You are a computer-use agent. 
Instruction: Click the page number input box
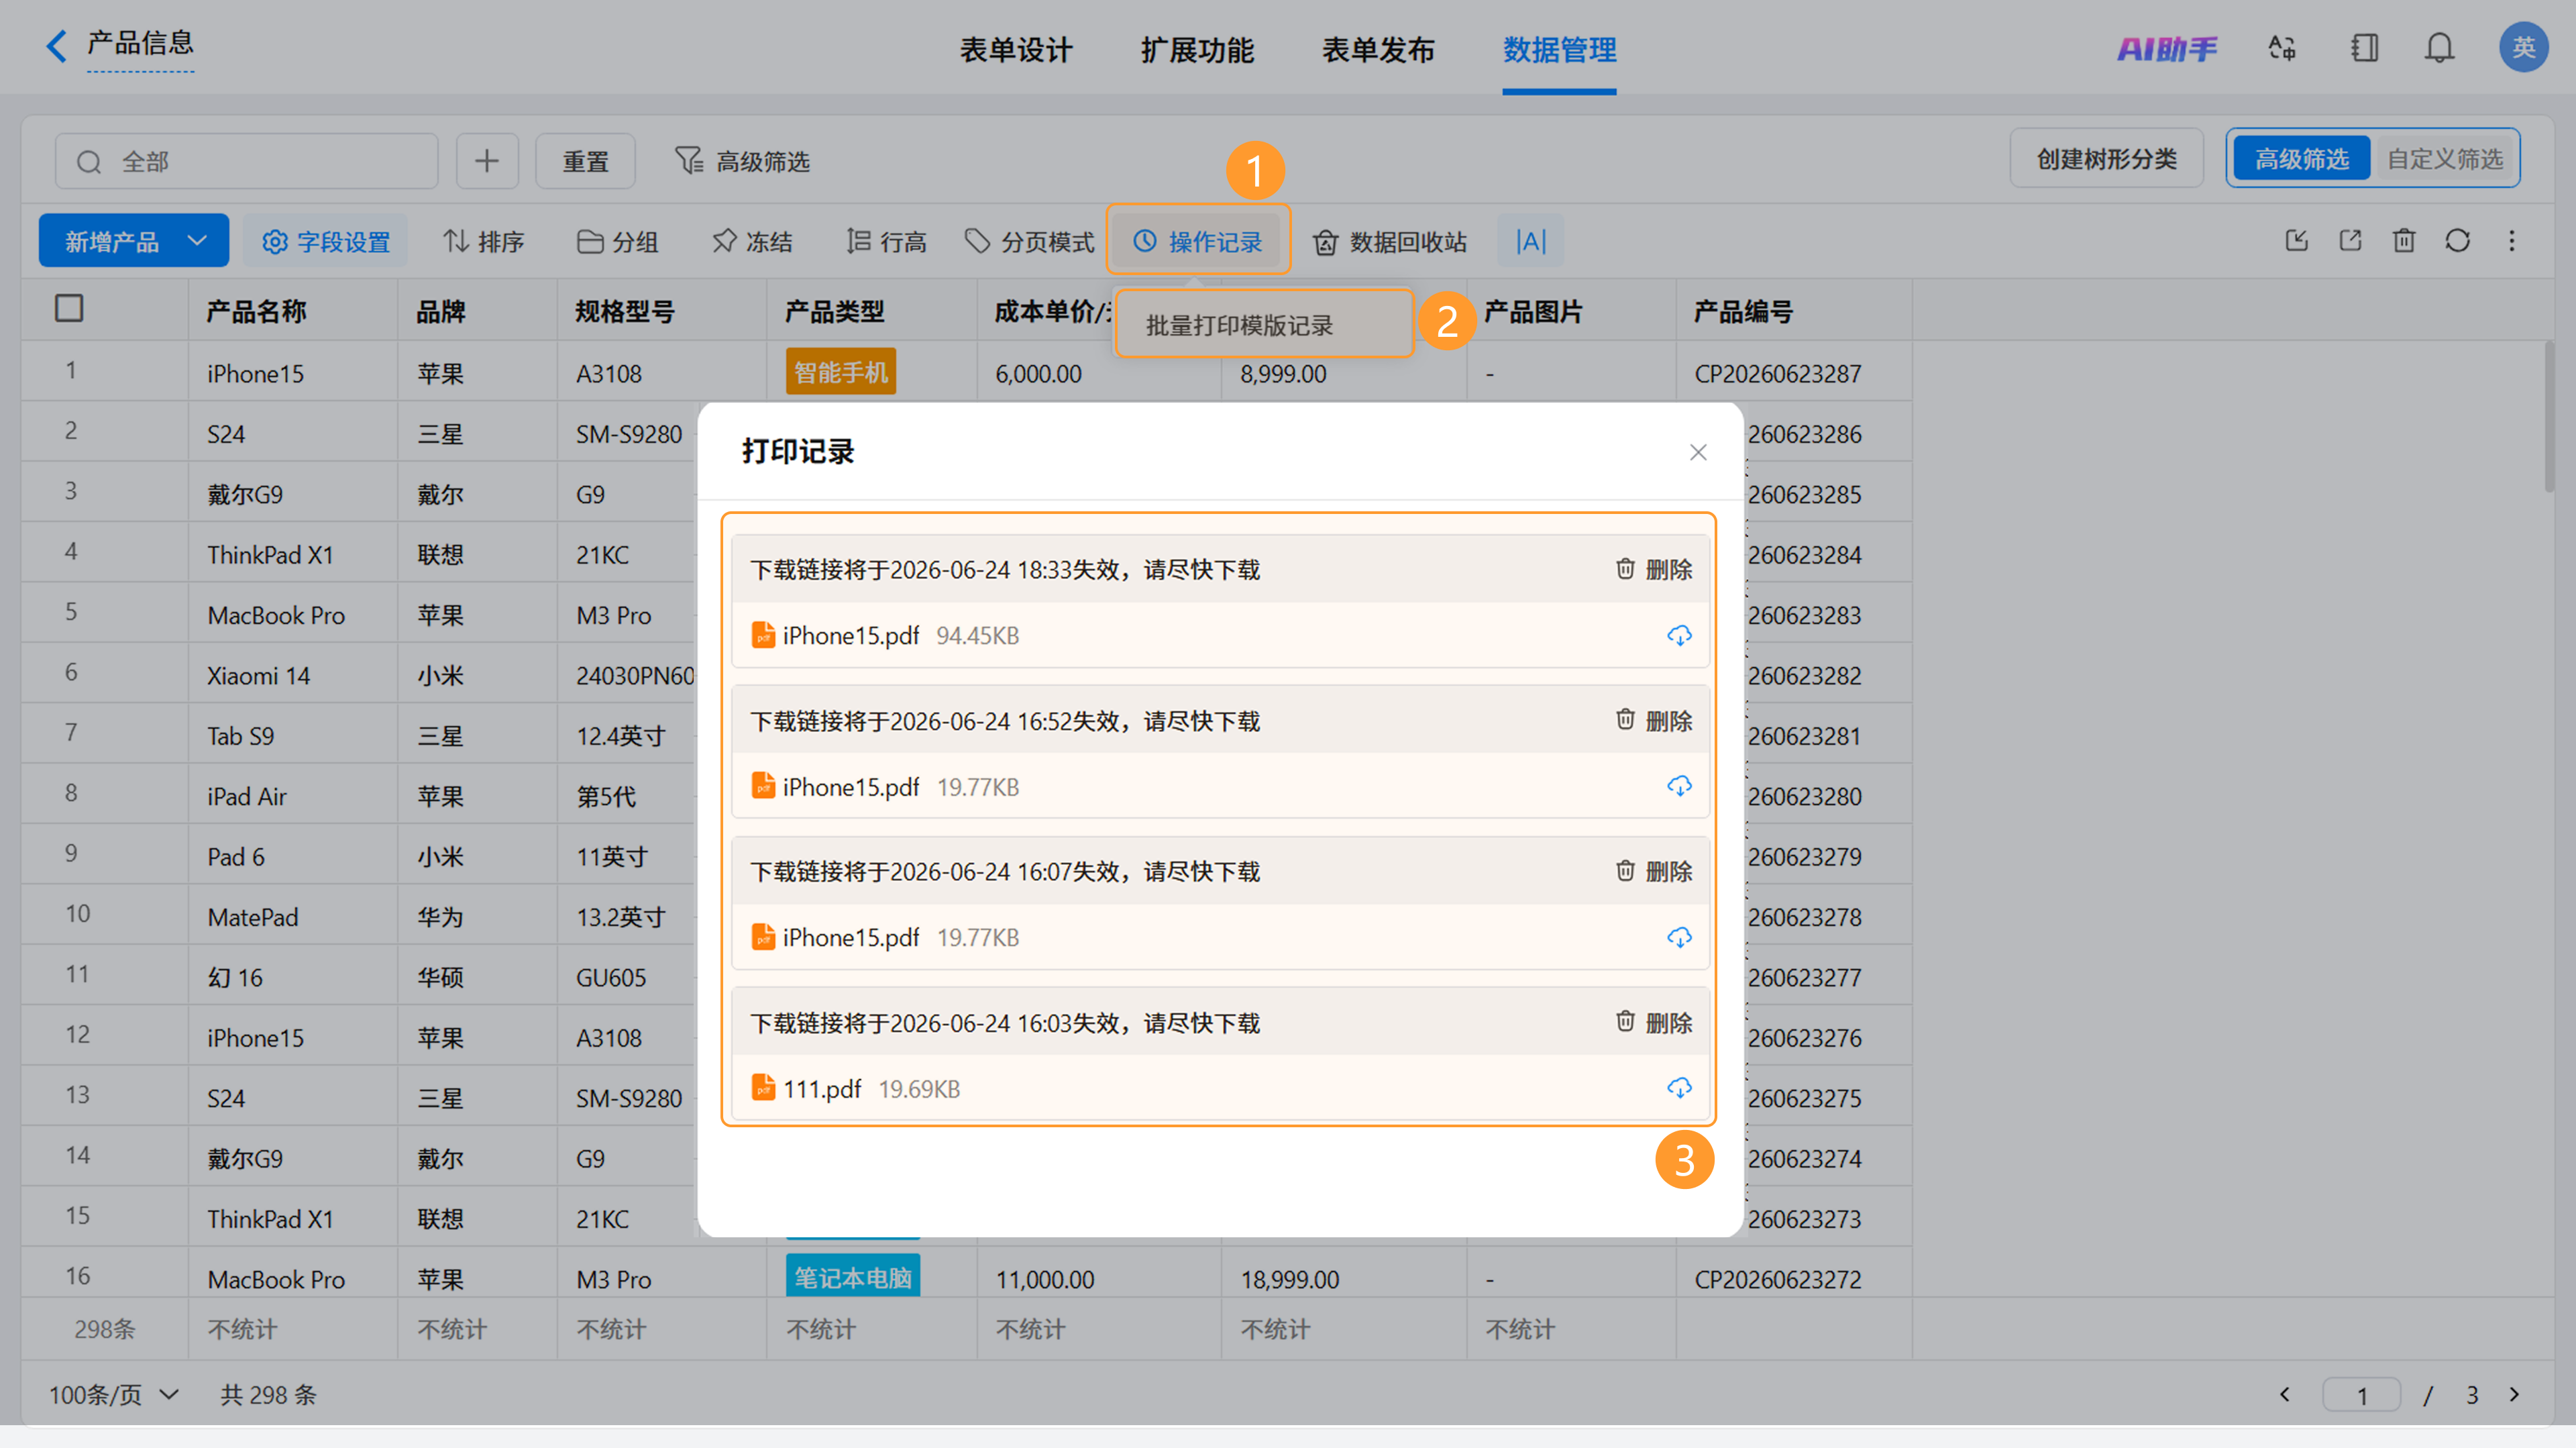[2361, 1395]
